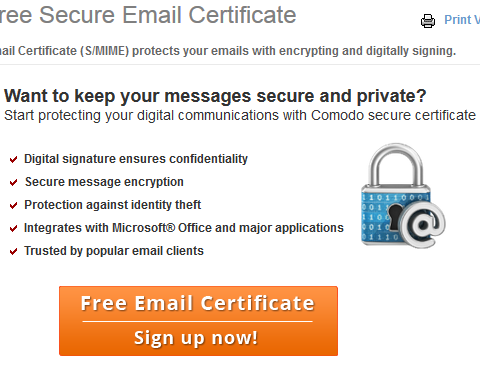480x365 pixels.
Task: Click the S/MIME description subtitle text
Action: 228,51
